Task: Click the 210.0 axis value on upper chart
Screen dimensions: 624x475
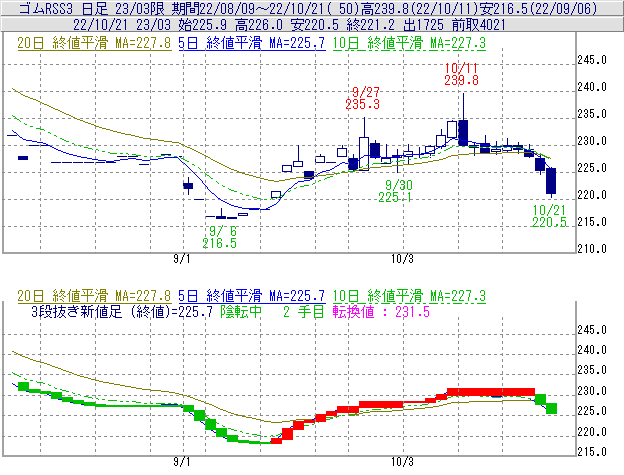Action: point(592,249)
